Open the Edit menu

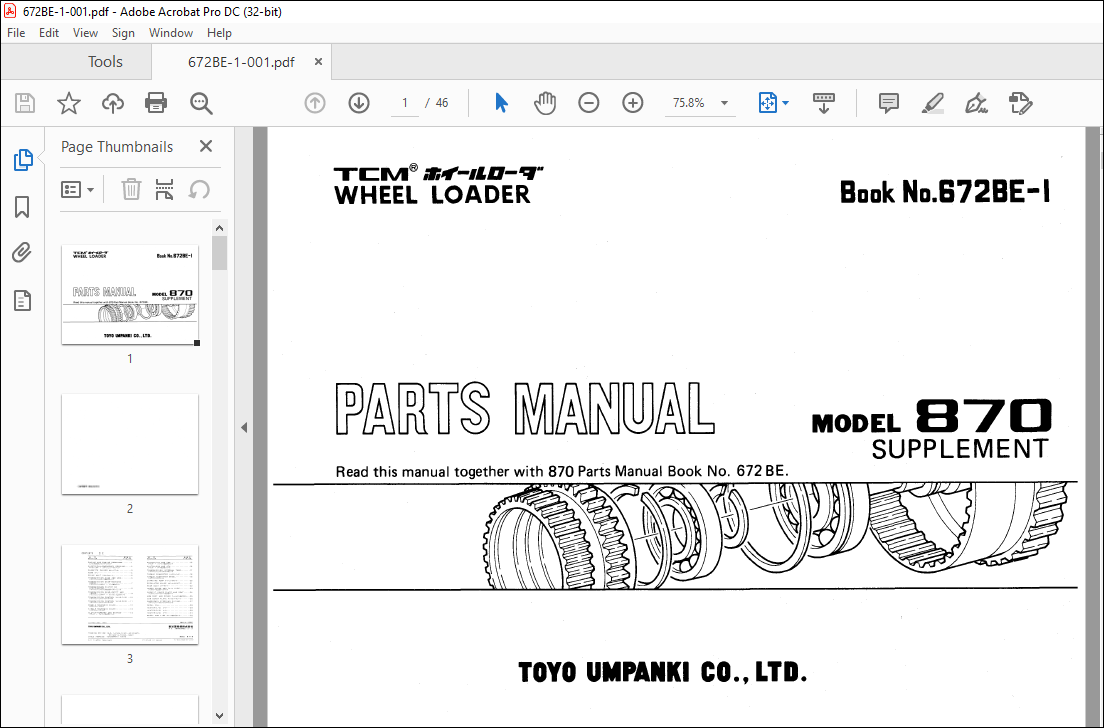point(49,33)
